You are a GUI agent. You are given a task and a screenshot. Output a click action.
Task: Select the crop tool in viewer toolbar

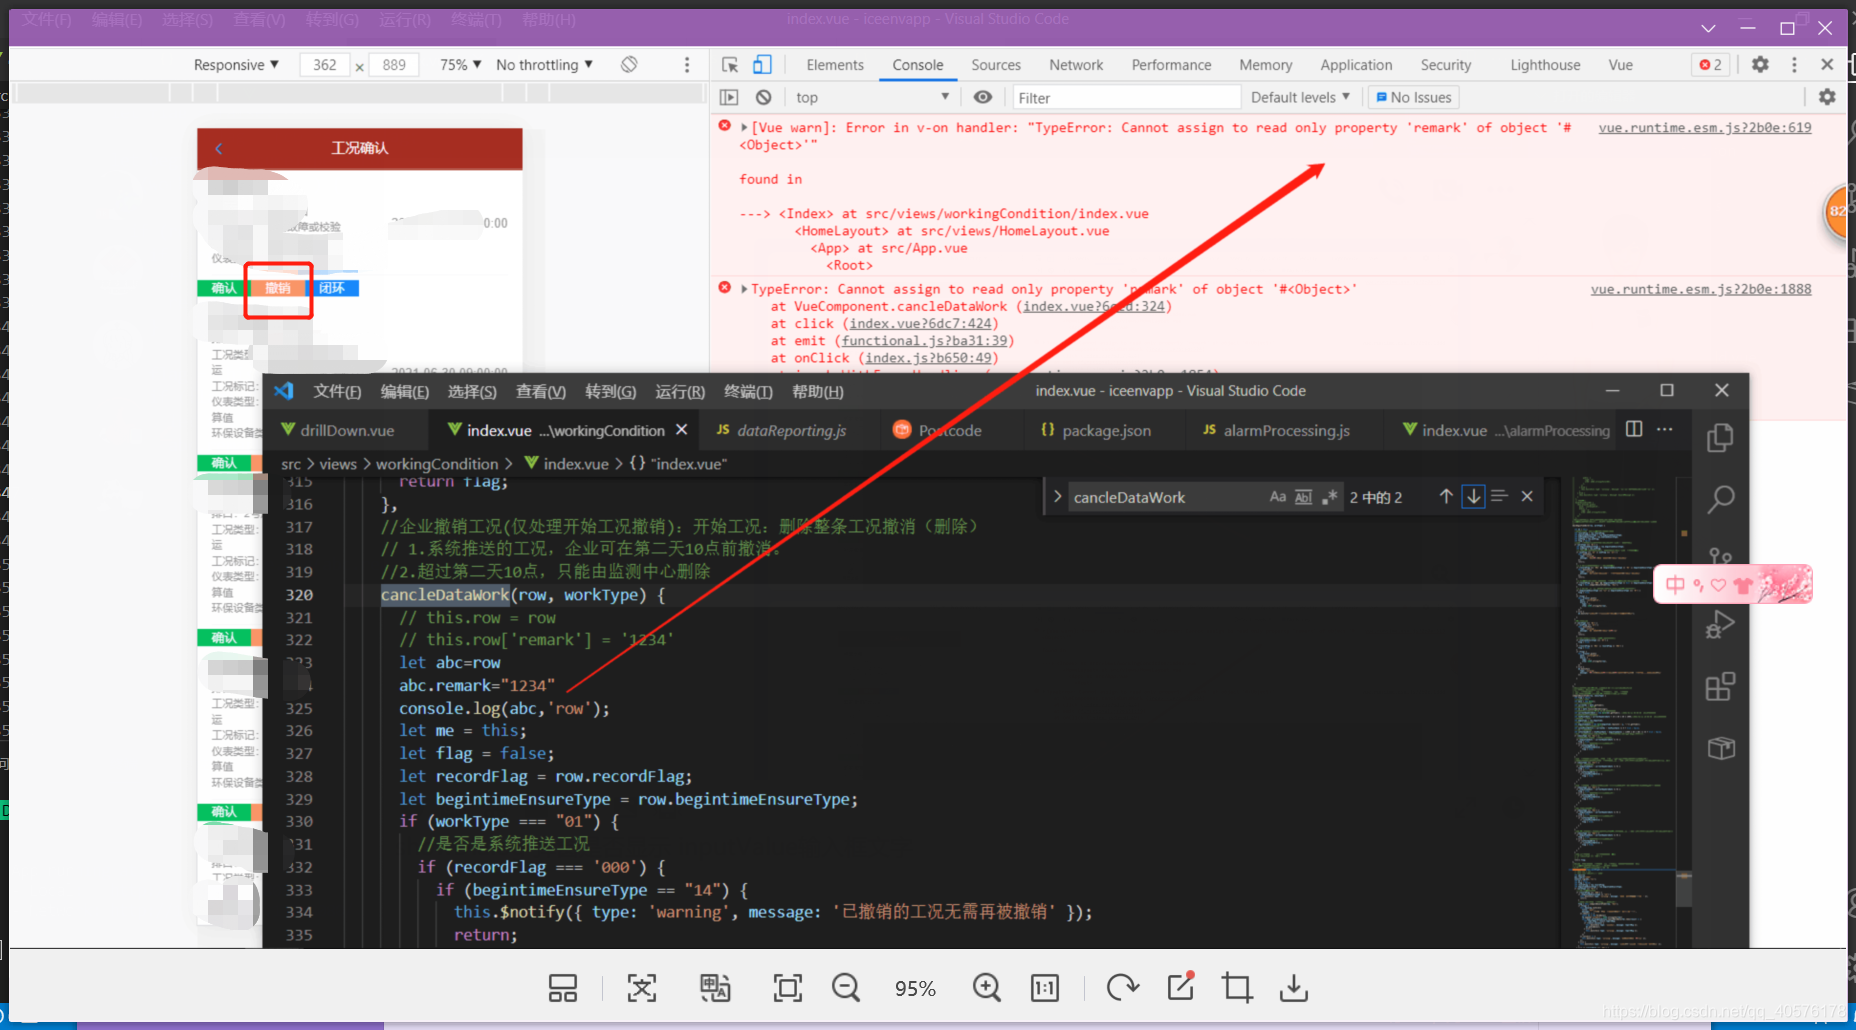pos(1237,988)
